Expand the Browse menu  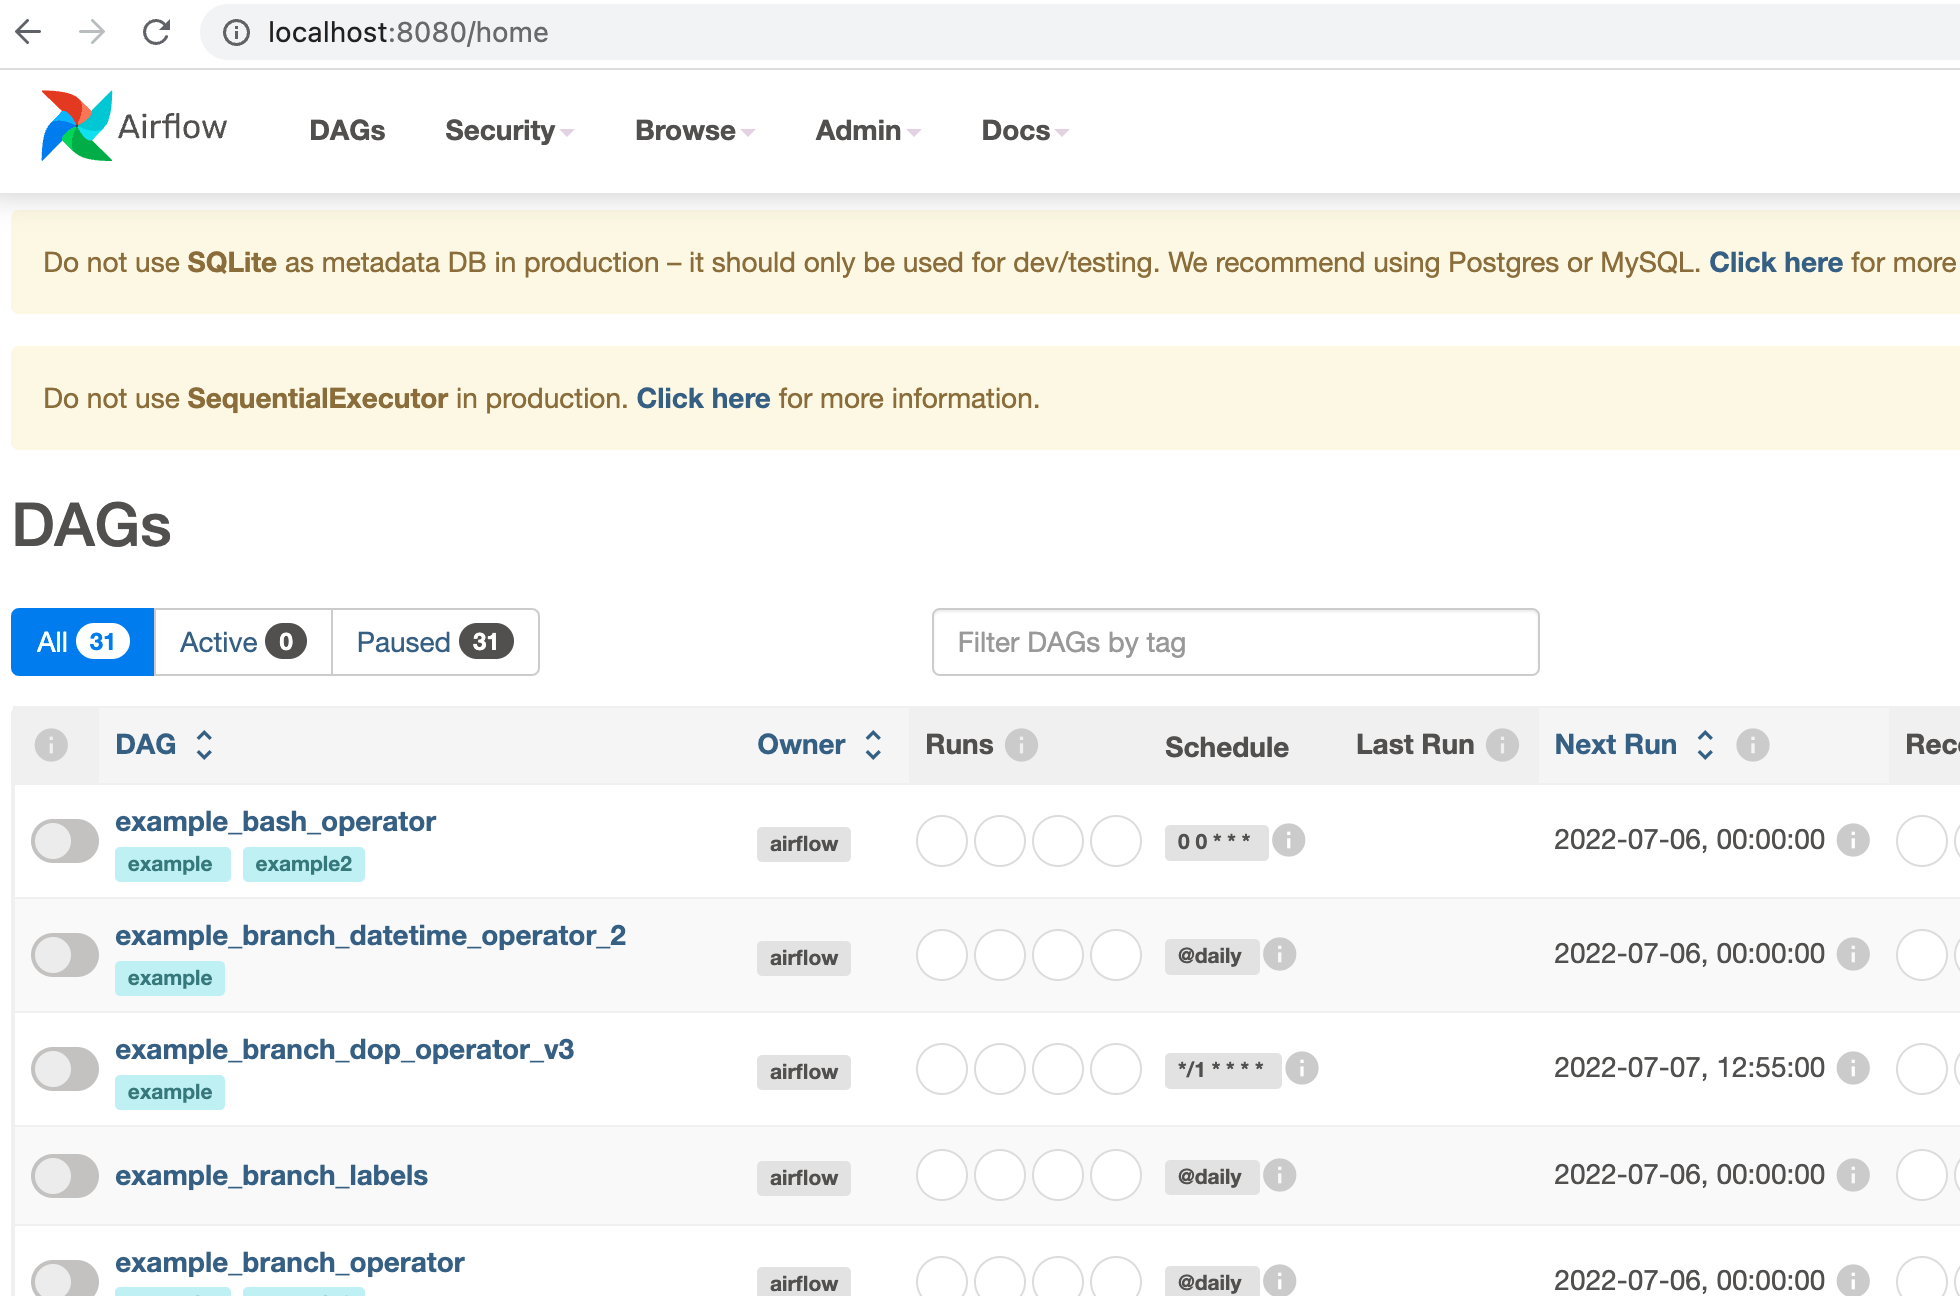click(x=694, y=131)
